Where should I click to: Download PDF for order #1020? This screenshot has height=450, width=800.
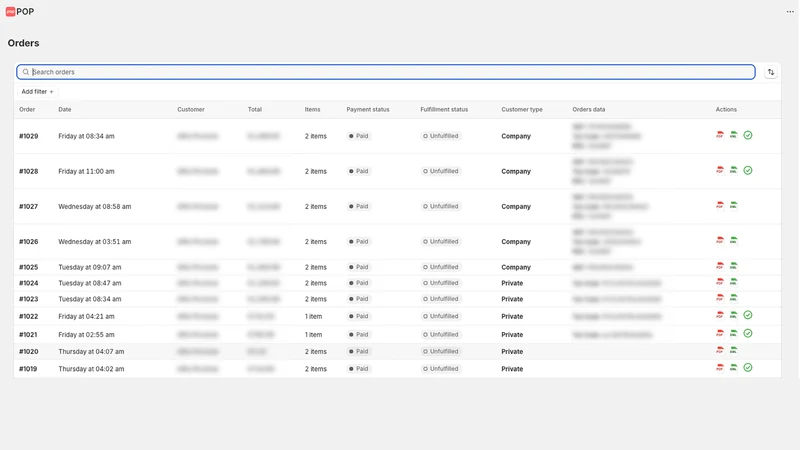720,351
